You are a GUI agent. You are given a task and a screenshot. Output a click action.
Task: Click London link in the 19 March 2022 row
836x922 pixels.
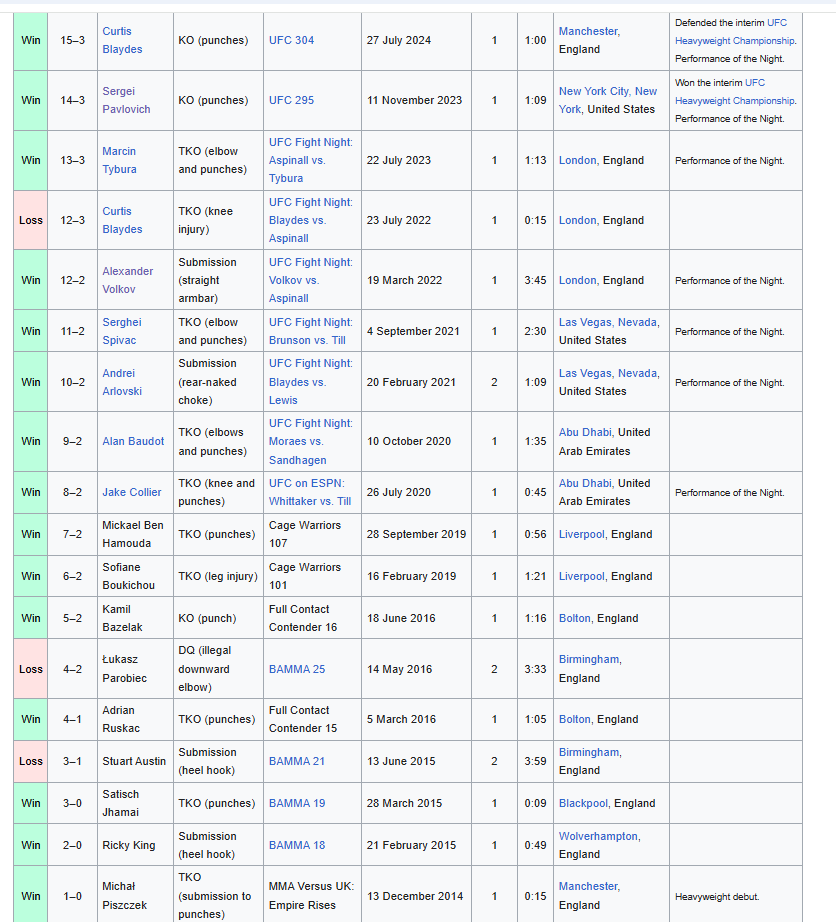click(x=577, y=280)
